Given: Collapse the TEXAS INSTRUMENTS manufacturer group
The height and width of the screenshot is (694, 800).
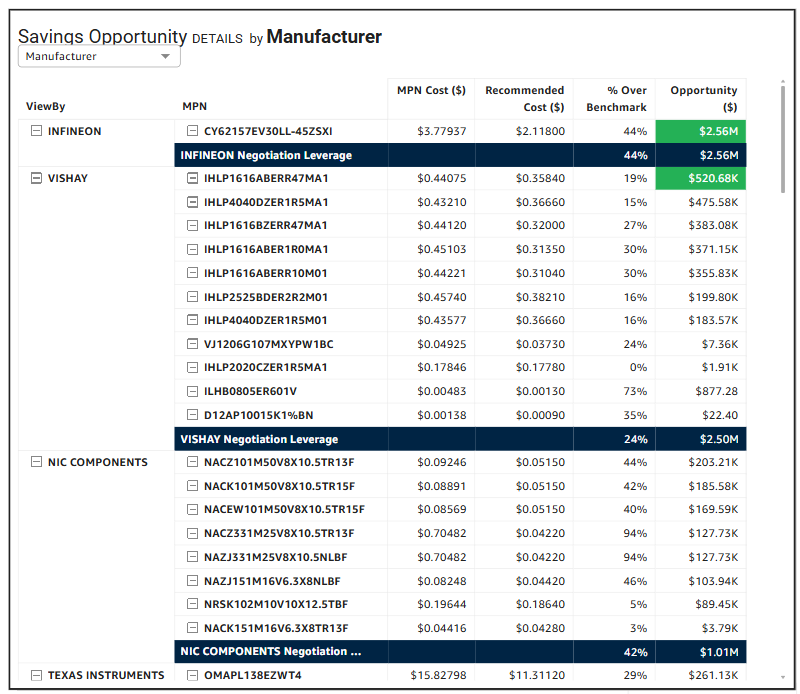Looking at the screenshot, I should point(36,675).
